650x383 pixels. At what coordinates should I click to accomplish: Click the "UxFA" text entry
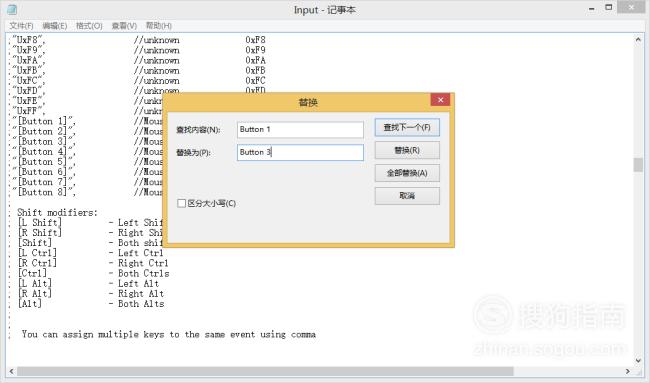pyautogui.click(x=28, y=60)
